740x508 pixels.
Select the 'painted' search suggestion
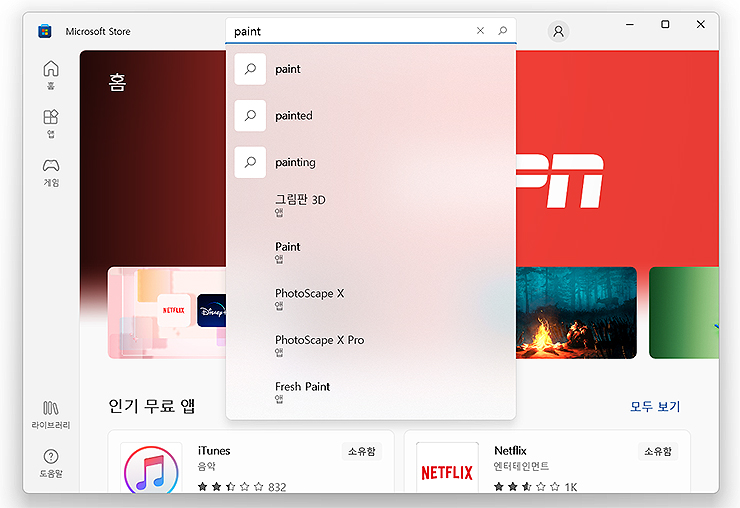(x=371, y=116)
